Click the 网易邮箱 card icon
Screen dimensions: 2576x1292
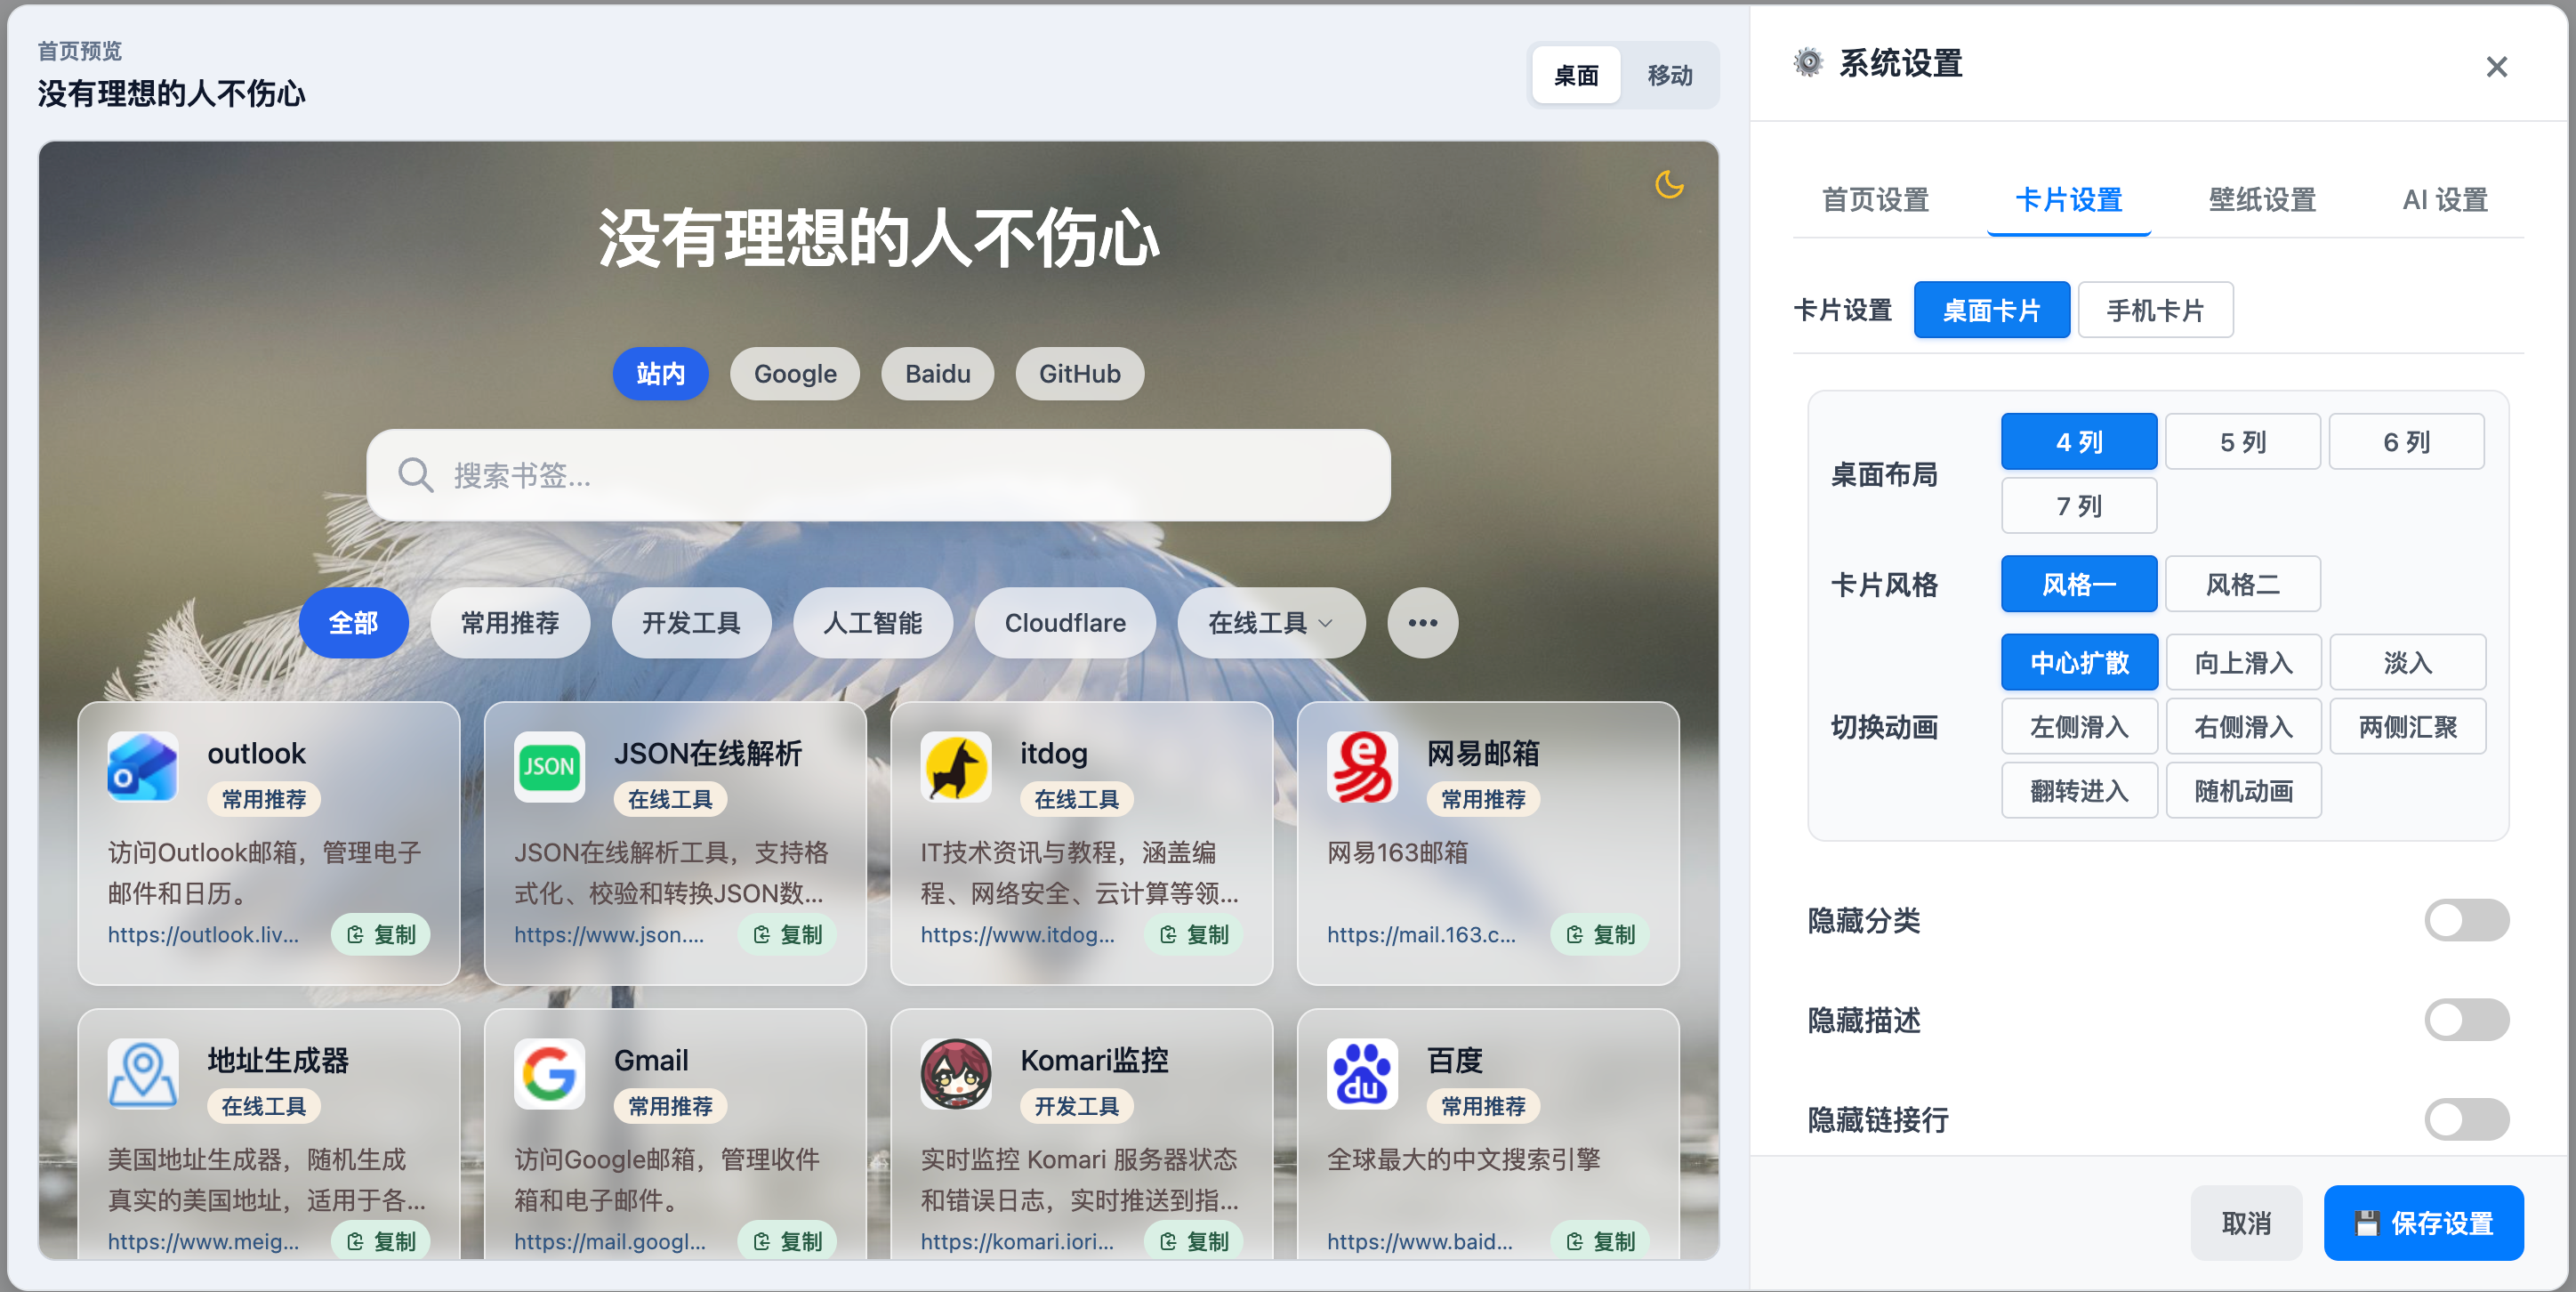[1362, 767]
